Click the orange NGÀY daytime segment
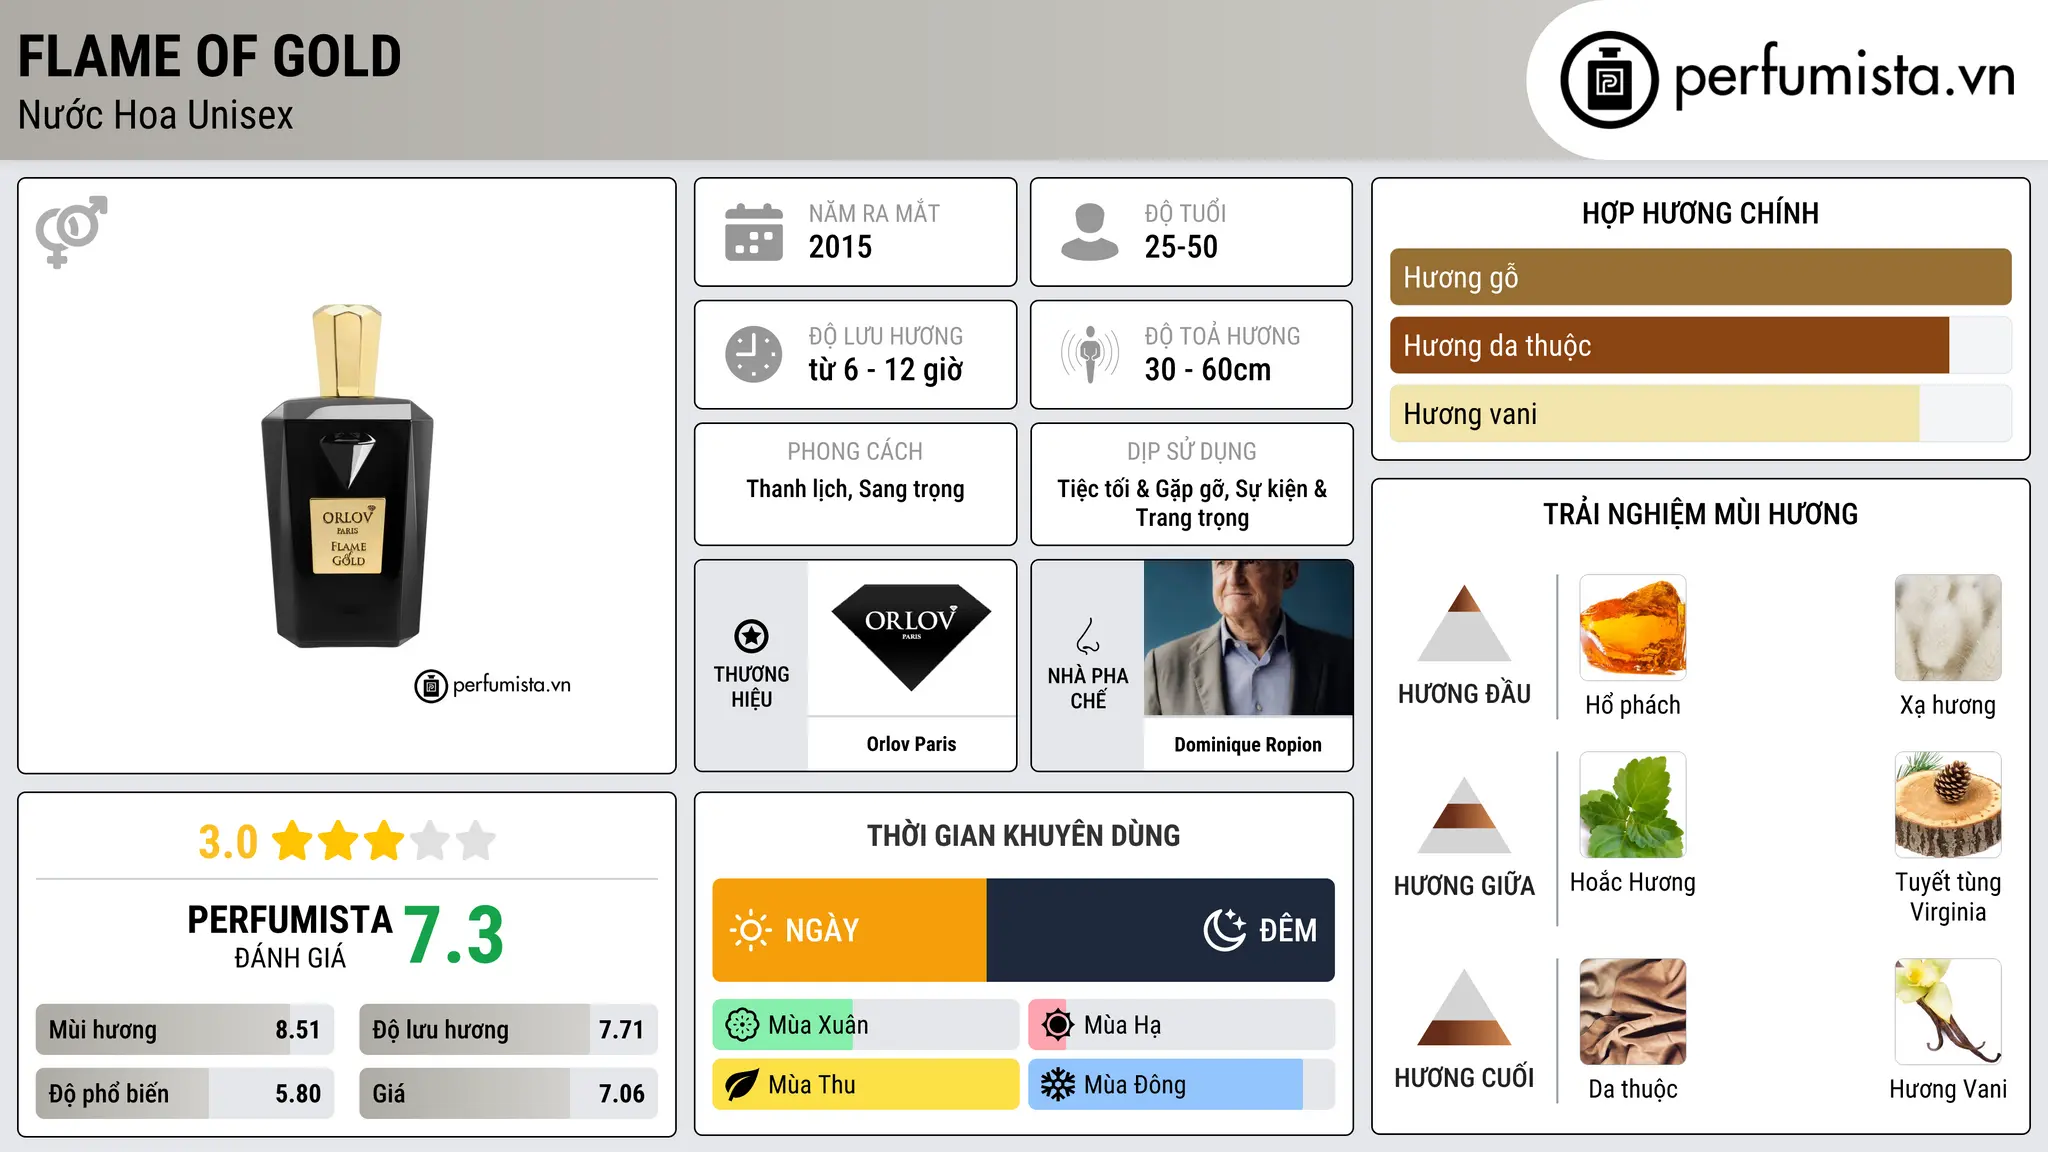This screenshot has height=1152, width=2048. point(849,930)
